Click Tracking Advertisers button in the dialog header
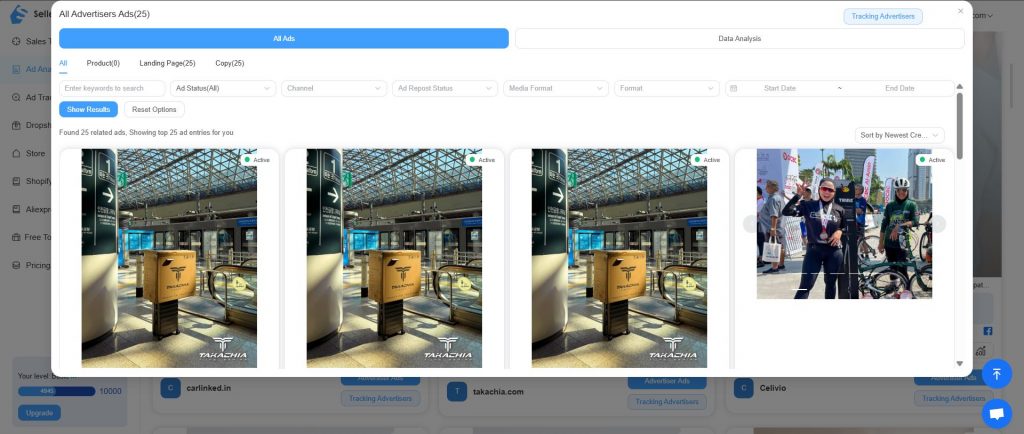Image resolution: width=1024 pixels, height=434 pixels. coord(883,16)
